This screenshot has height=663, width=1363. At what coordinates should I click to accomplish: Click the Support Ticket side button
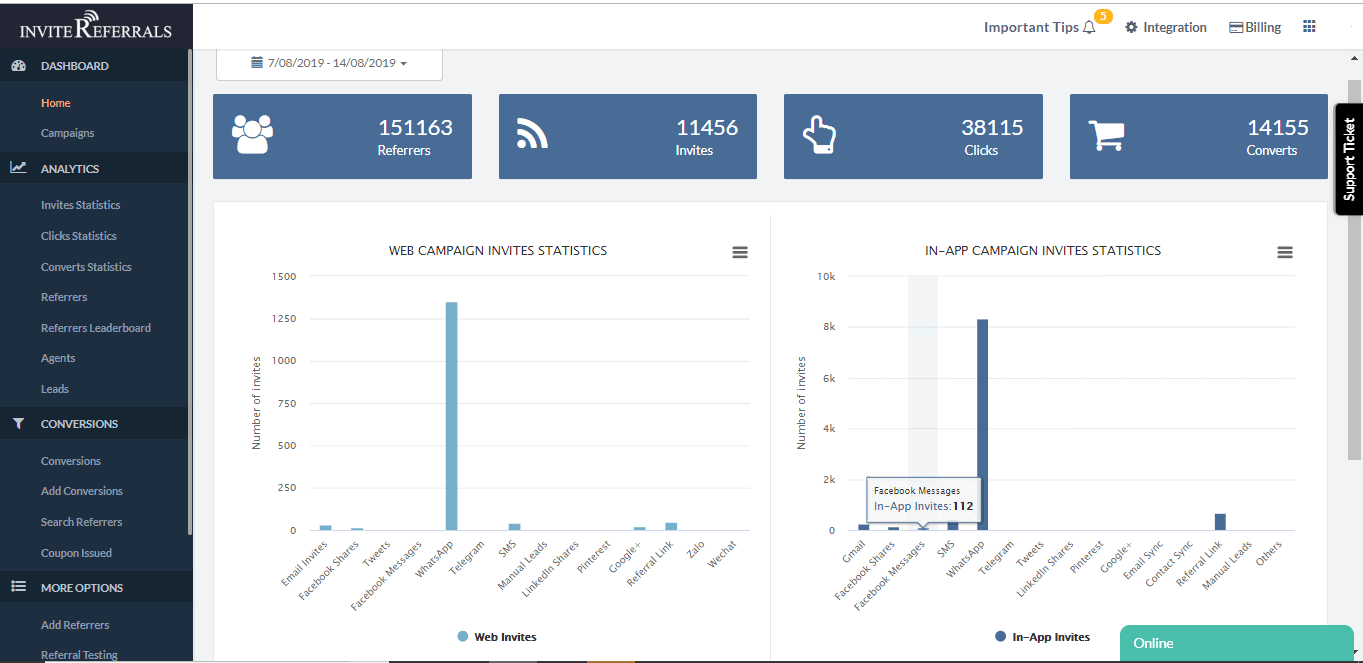[1349, 159]
